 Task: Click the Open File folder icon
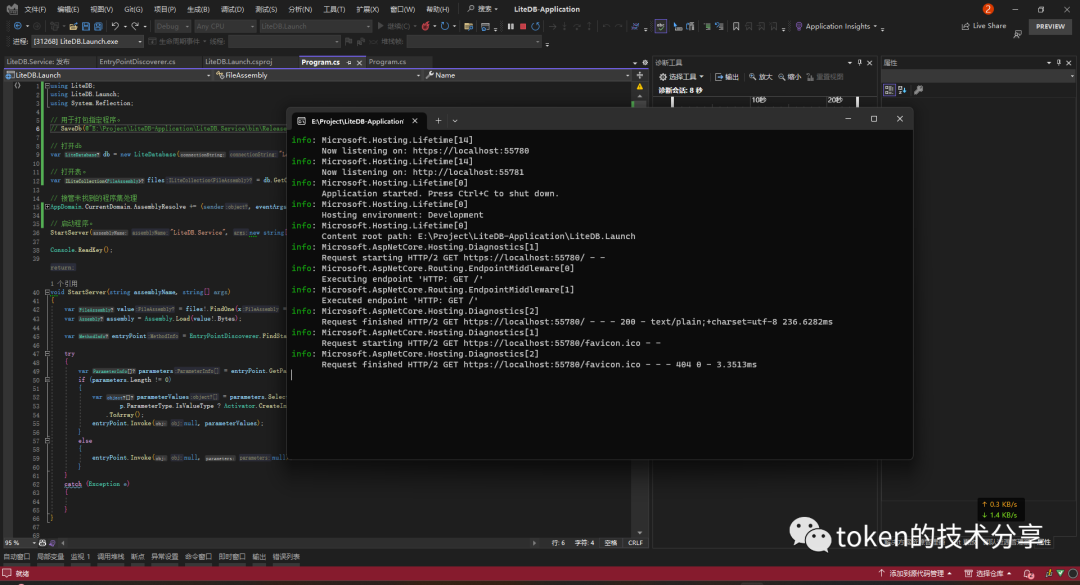tap(73, 26)
